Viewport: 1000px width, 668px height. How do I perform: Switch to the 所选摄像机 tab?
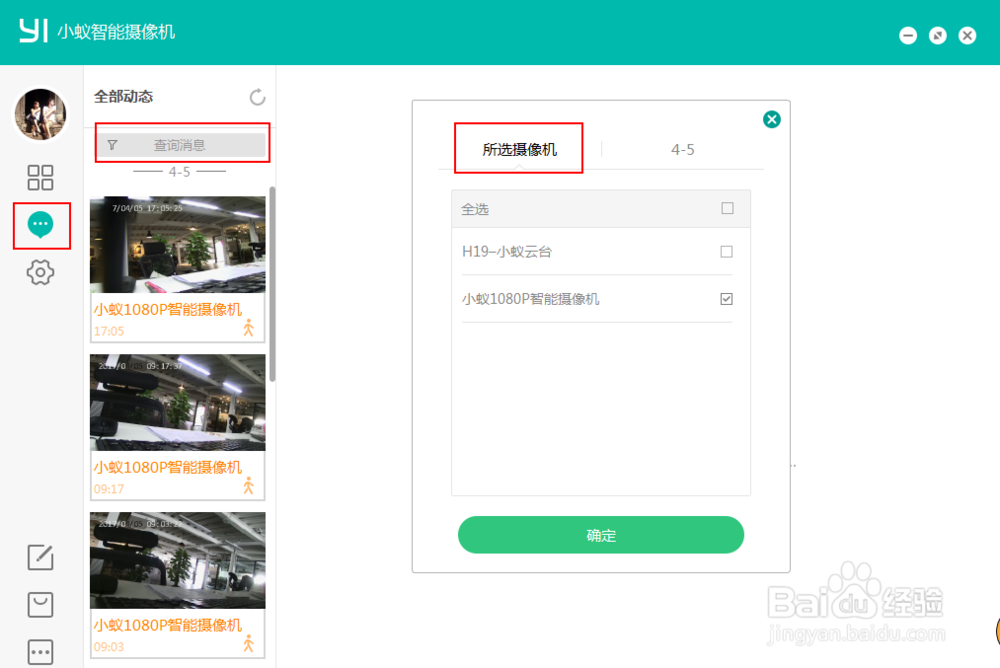tap(519, 148)
